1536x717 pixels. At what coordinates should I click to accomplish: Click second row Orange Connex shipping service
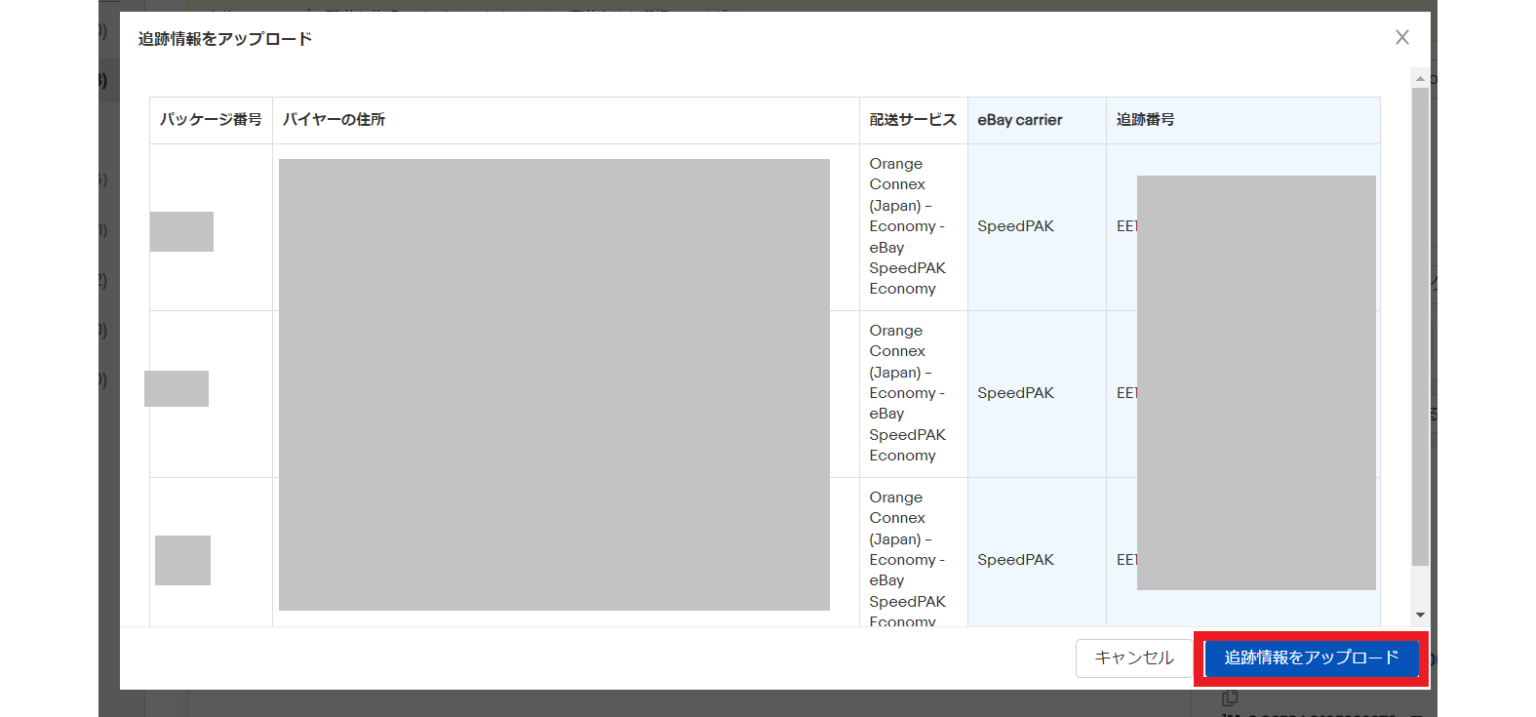point(907,393)
